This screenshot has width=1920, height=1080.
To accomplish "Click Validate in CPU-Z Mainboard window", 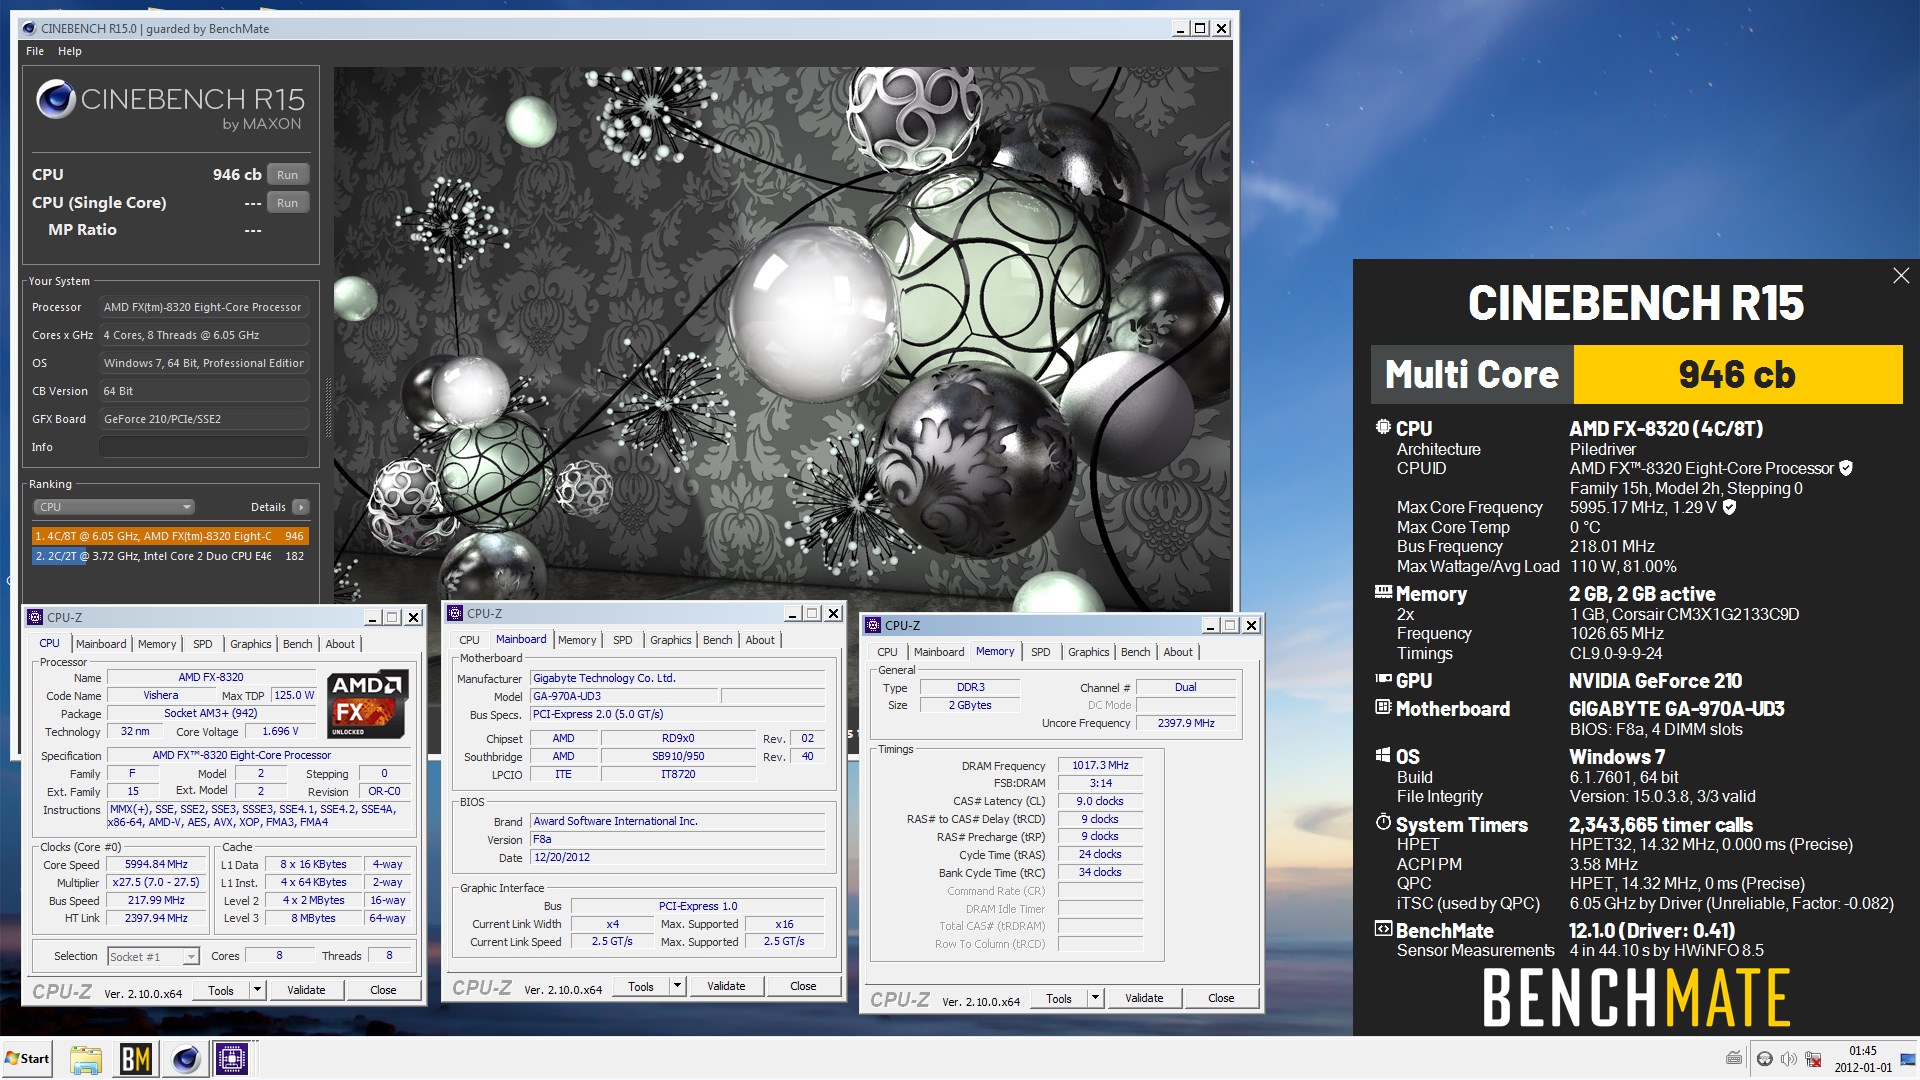I will pos(726,986).
